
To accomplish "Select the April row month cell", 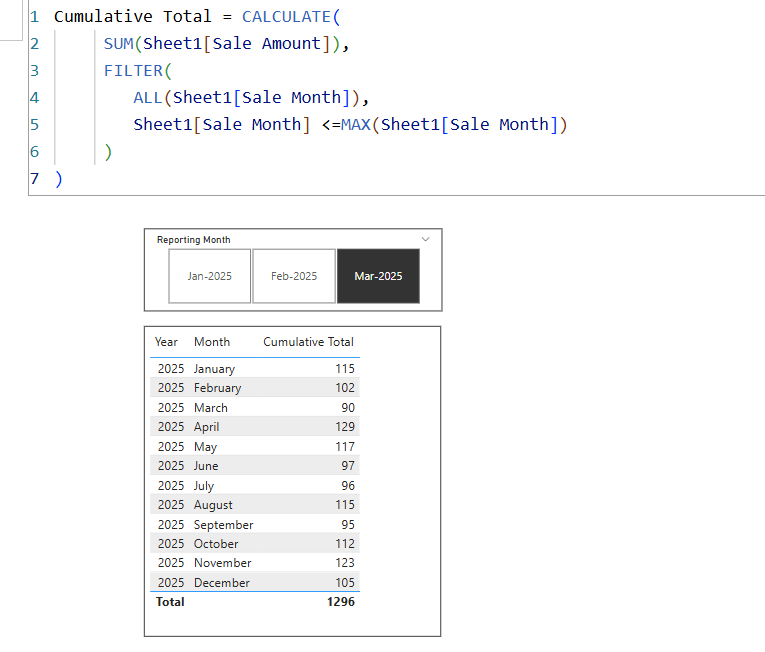I will [x=206, y=427].
